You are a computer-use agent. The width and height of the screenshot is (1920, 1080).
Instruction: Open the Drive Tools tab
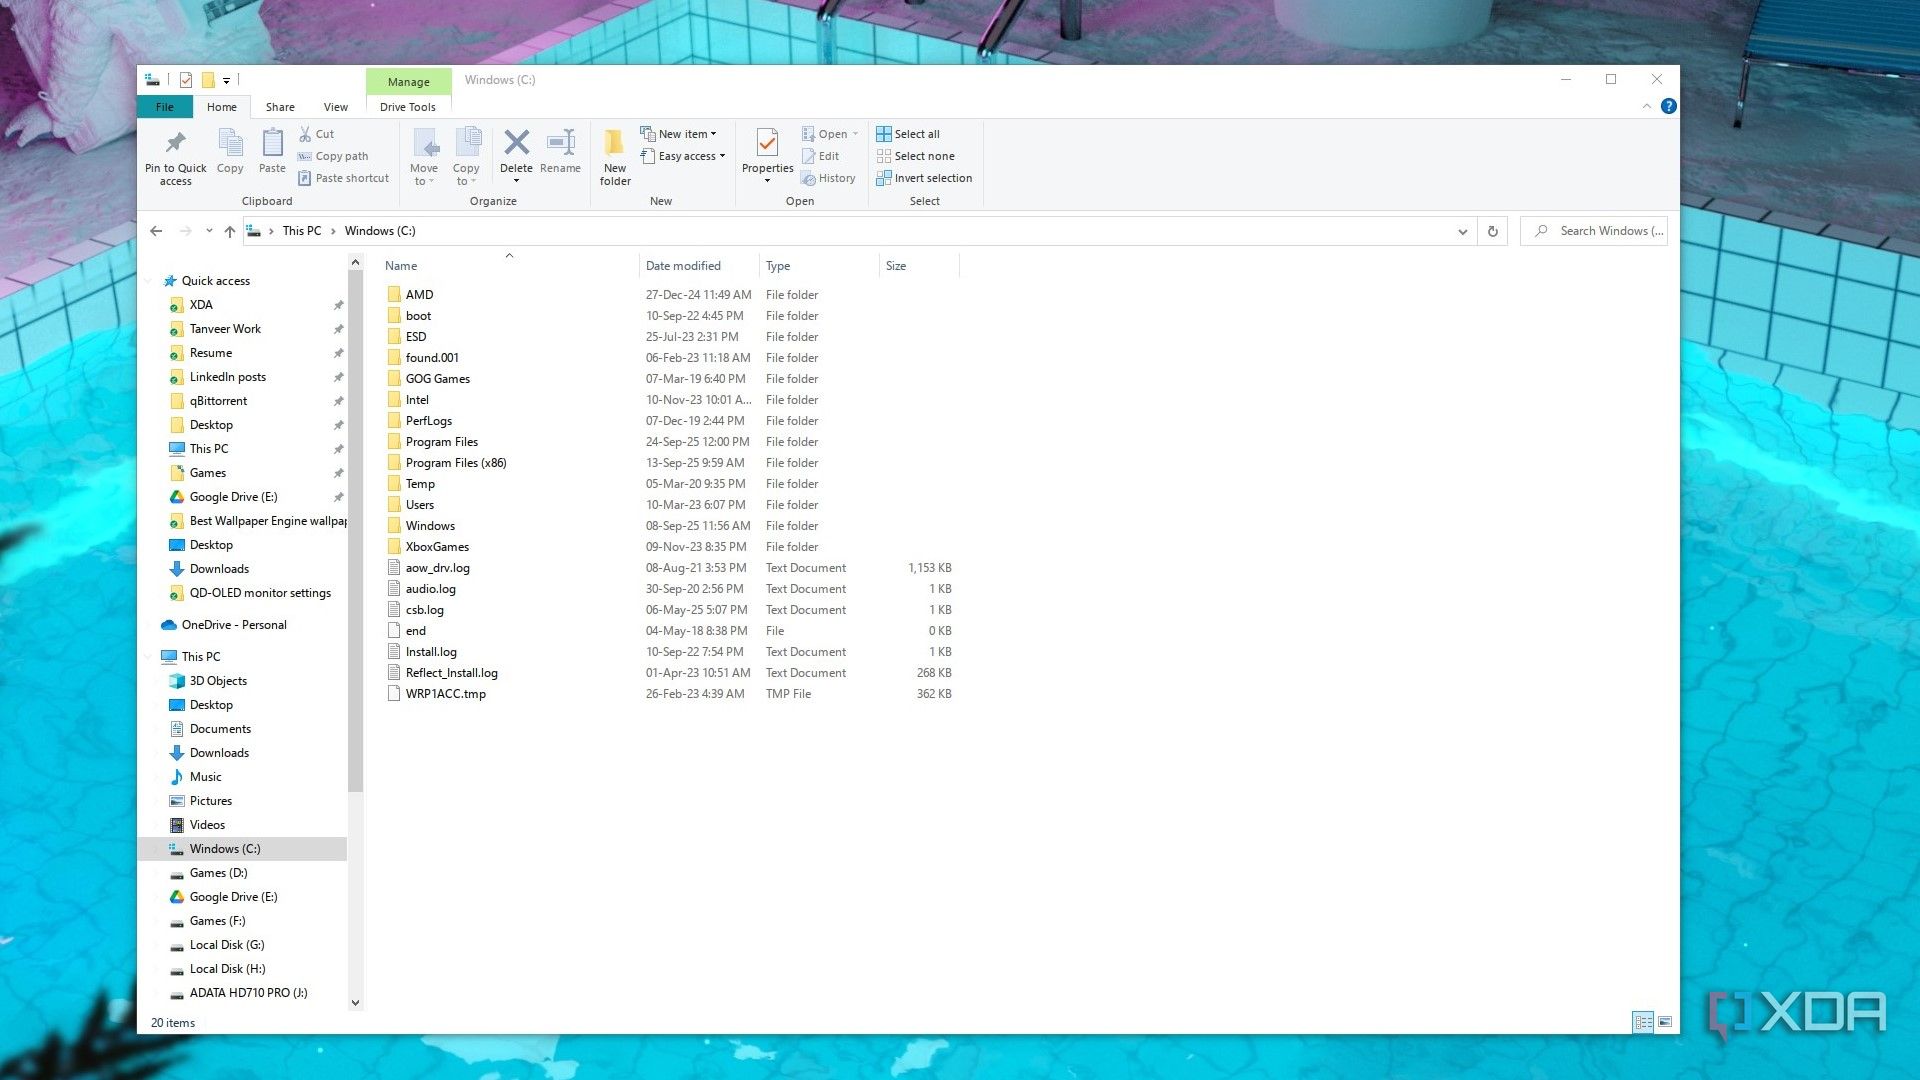[407, 107]
